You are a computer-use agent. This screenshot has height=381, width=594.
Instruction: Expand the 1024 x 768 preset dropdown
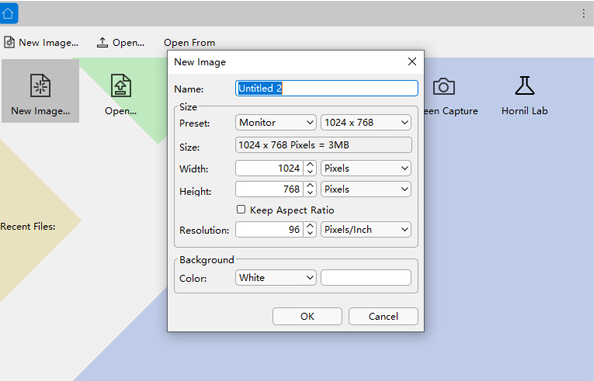click(x=366, y=122)
